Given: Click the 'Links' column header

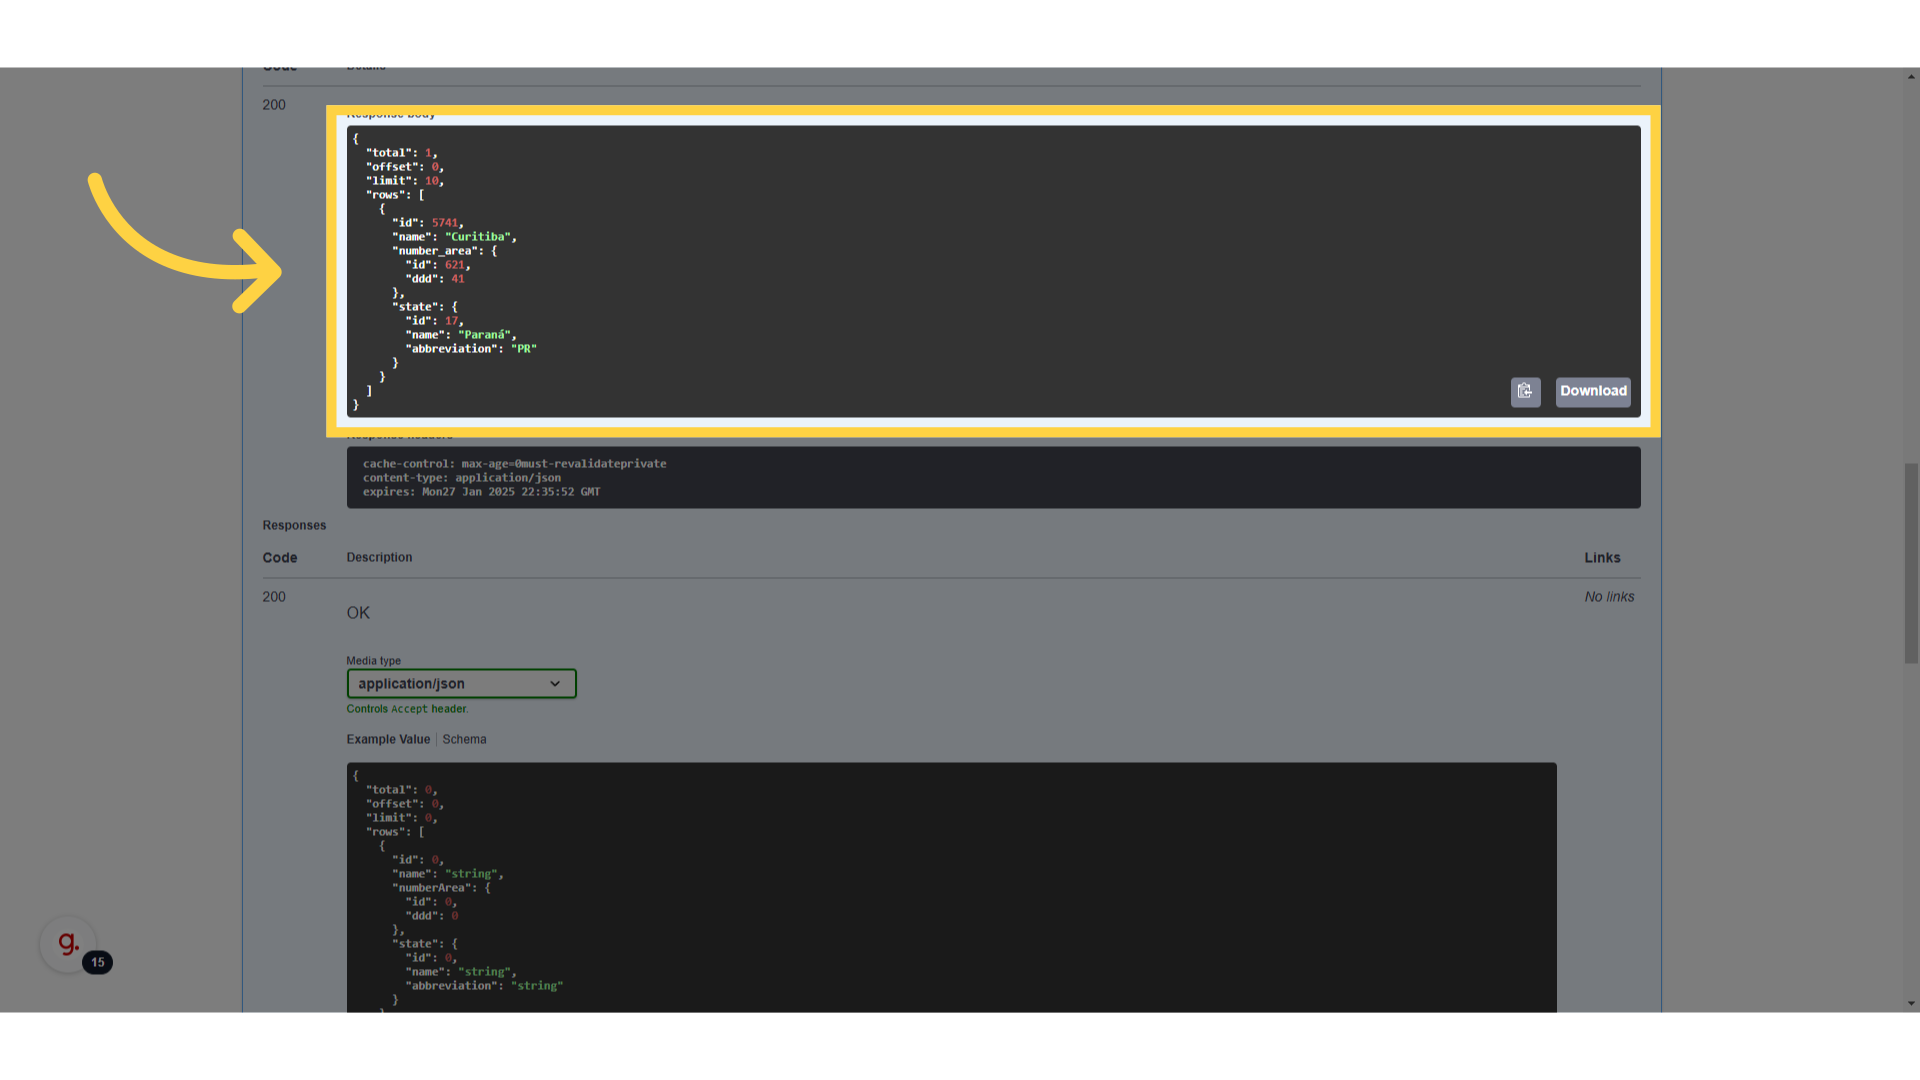Looking at the screenshot, I should coord(1602,558).
